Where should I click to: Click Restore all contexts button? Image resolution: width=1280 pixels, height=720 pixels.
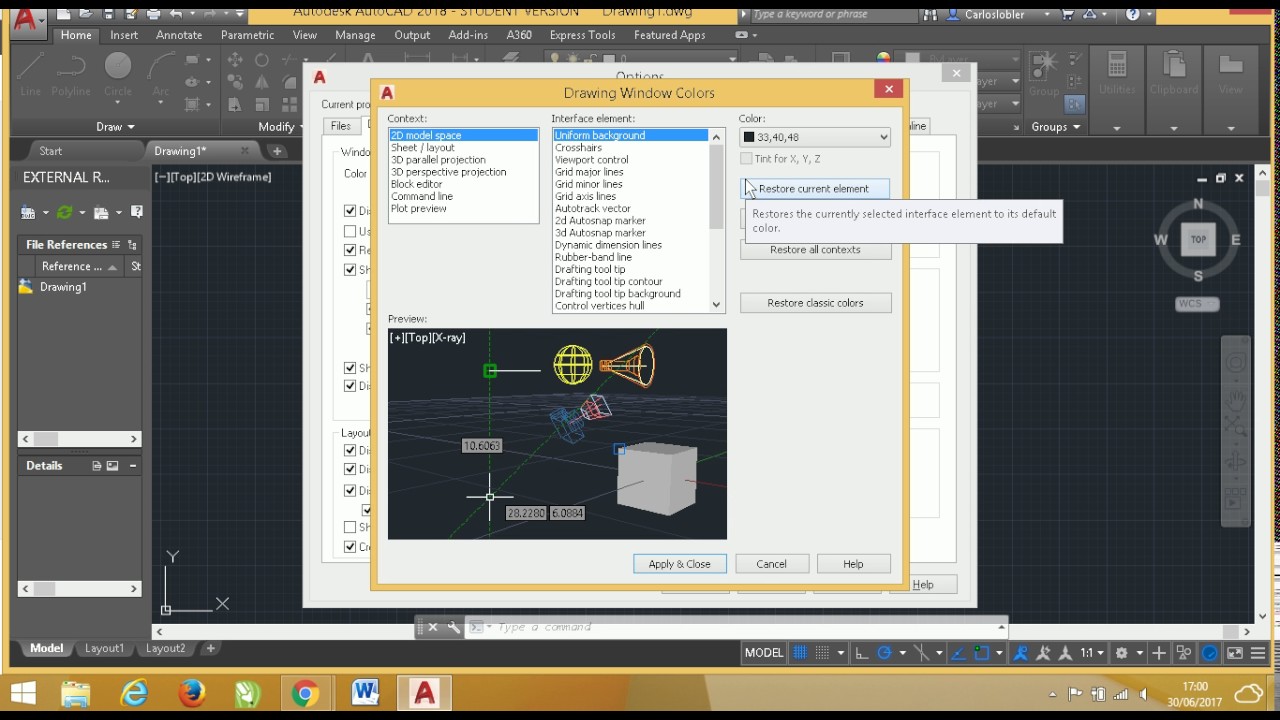tap(815, 250)
